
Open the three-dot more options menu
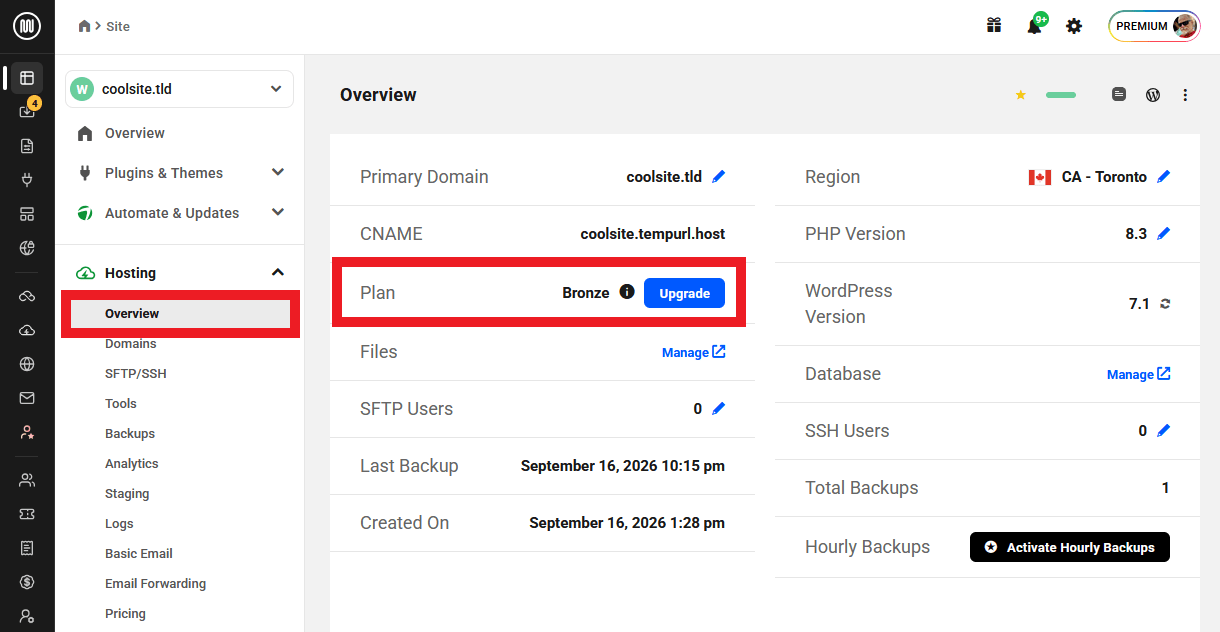(1186, 95)
